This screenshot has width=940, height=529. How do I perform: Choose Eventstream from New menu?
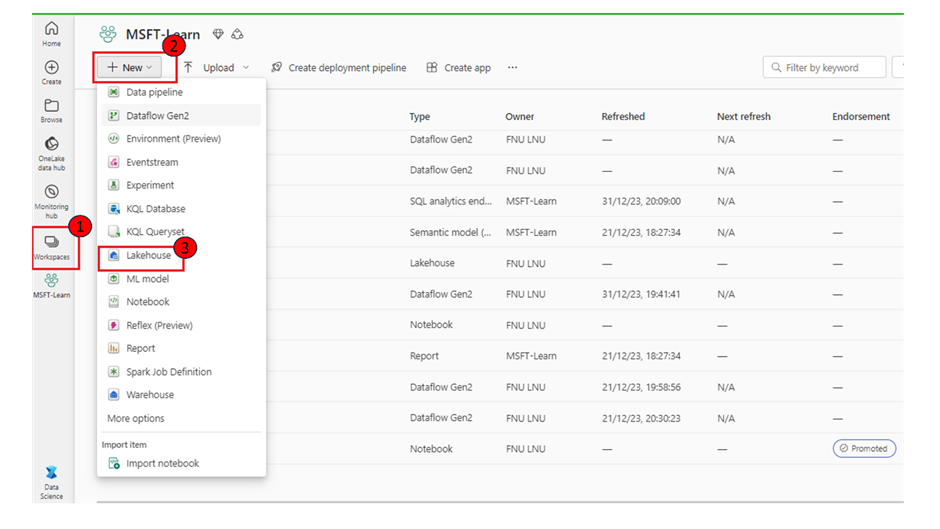point(181,162)
